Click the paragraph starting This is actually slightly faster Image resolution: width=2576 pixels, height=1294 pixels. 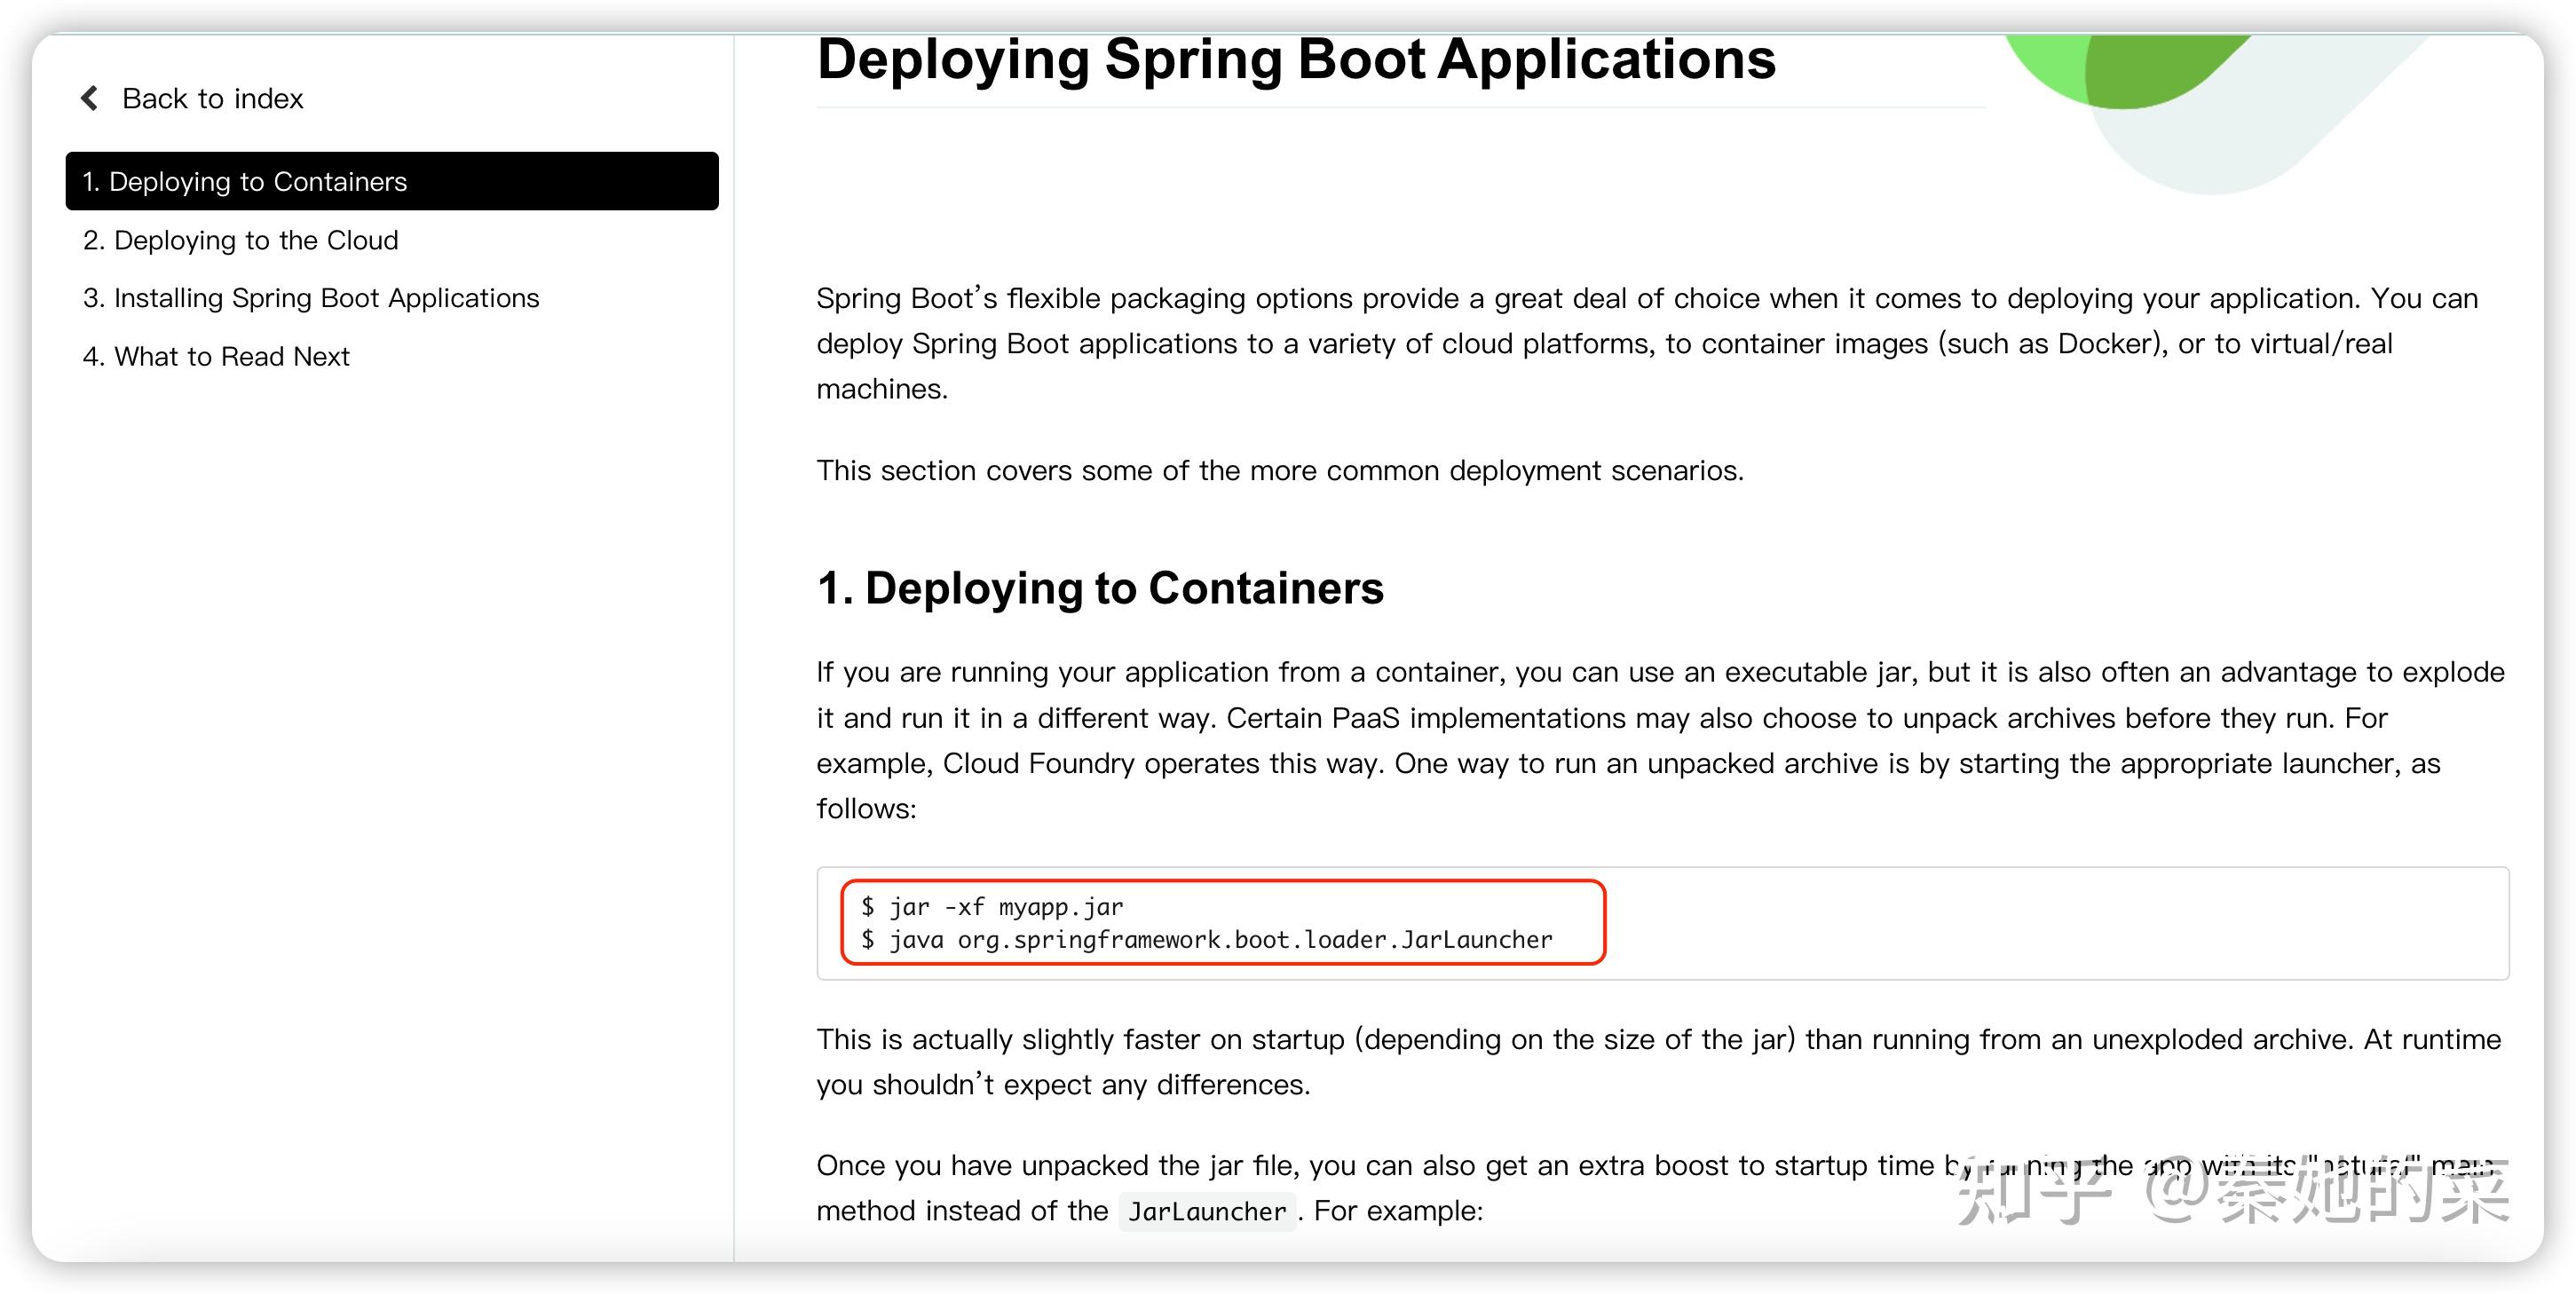tap(1658, 1062)
